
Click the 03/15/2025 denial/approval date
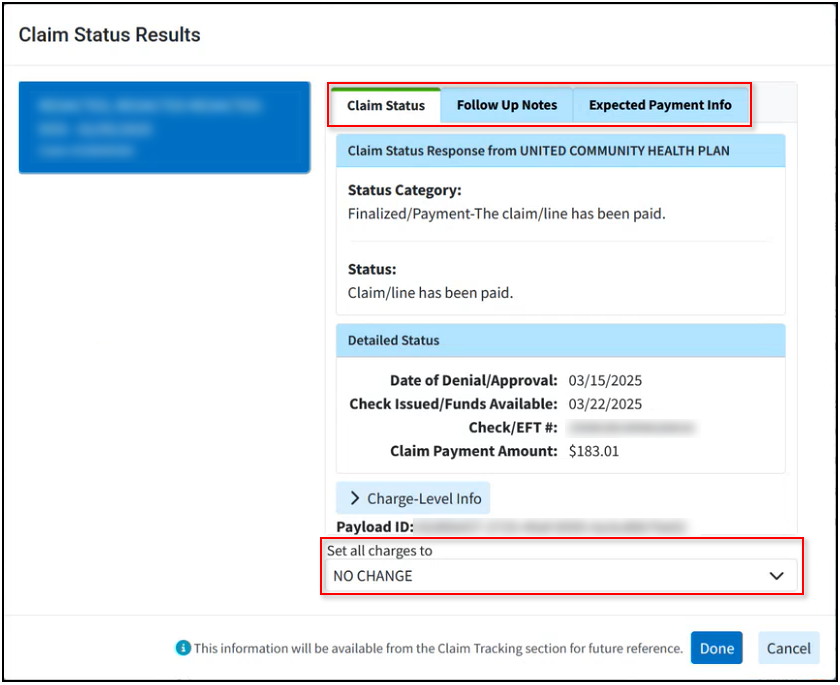pyautogui.click(x=605, y=380)
